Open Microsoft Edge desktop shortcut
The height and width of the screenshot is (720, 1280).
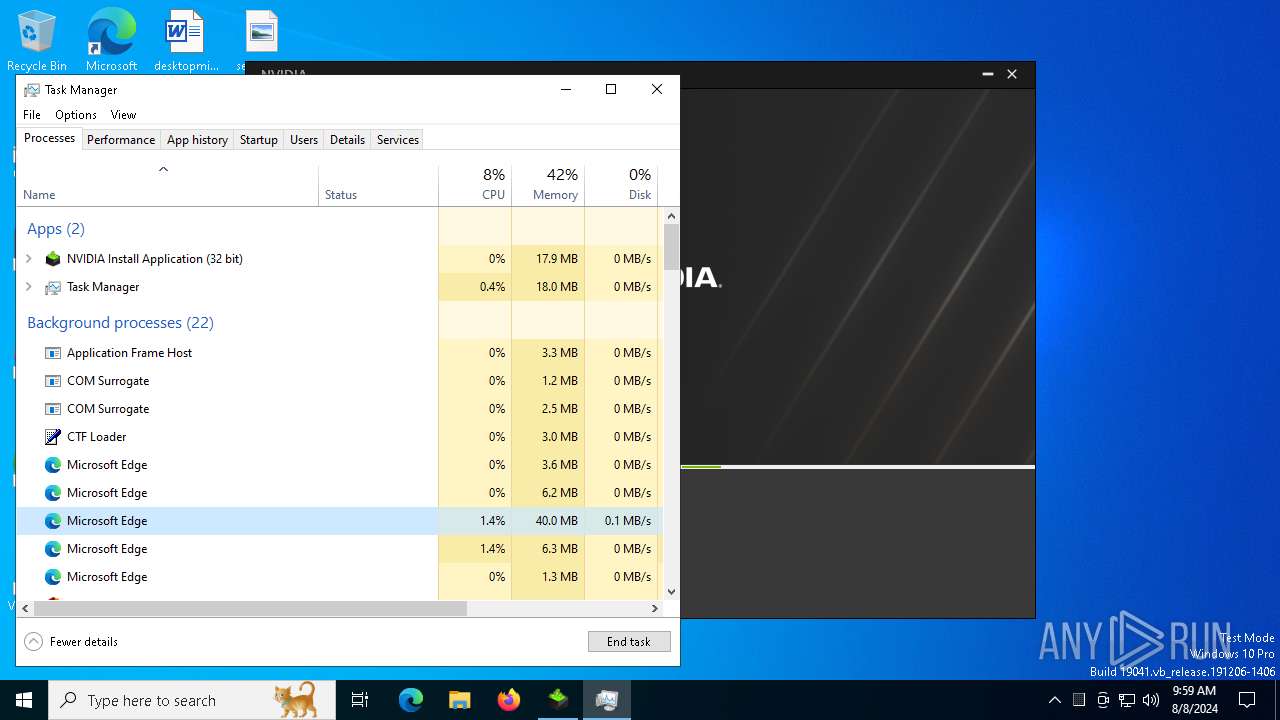111,40
